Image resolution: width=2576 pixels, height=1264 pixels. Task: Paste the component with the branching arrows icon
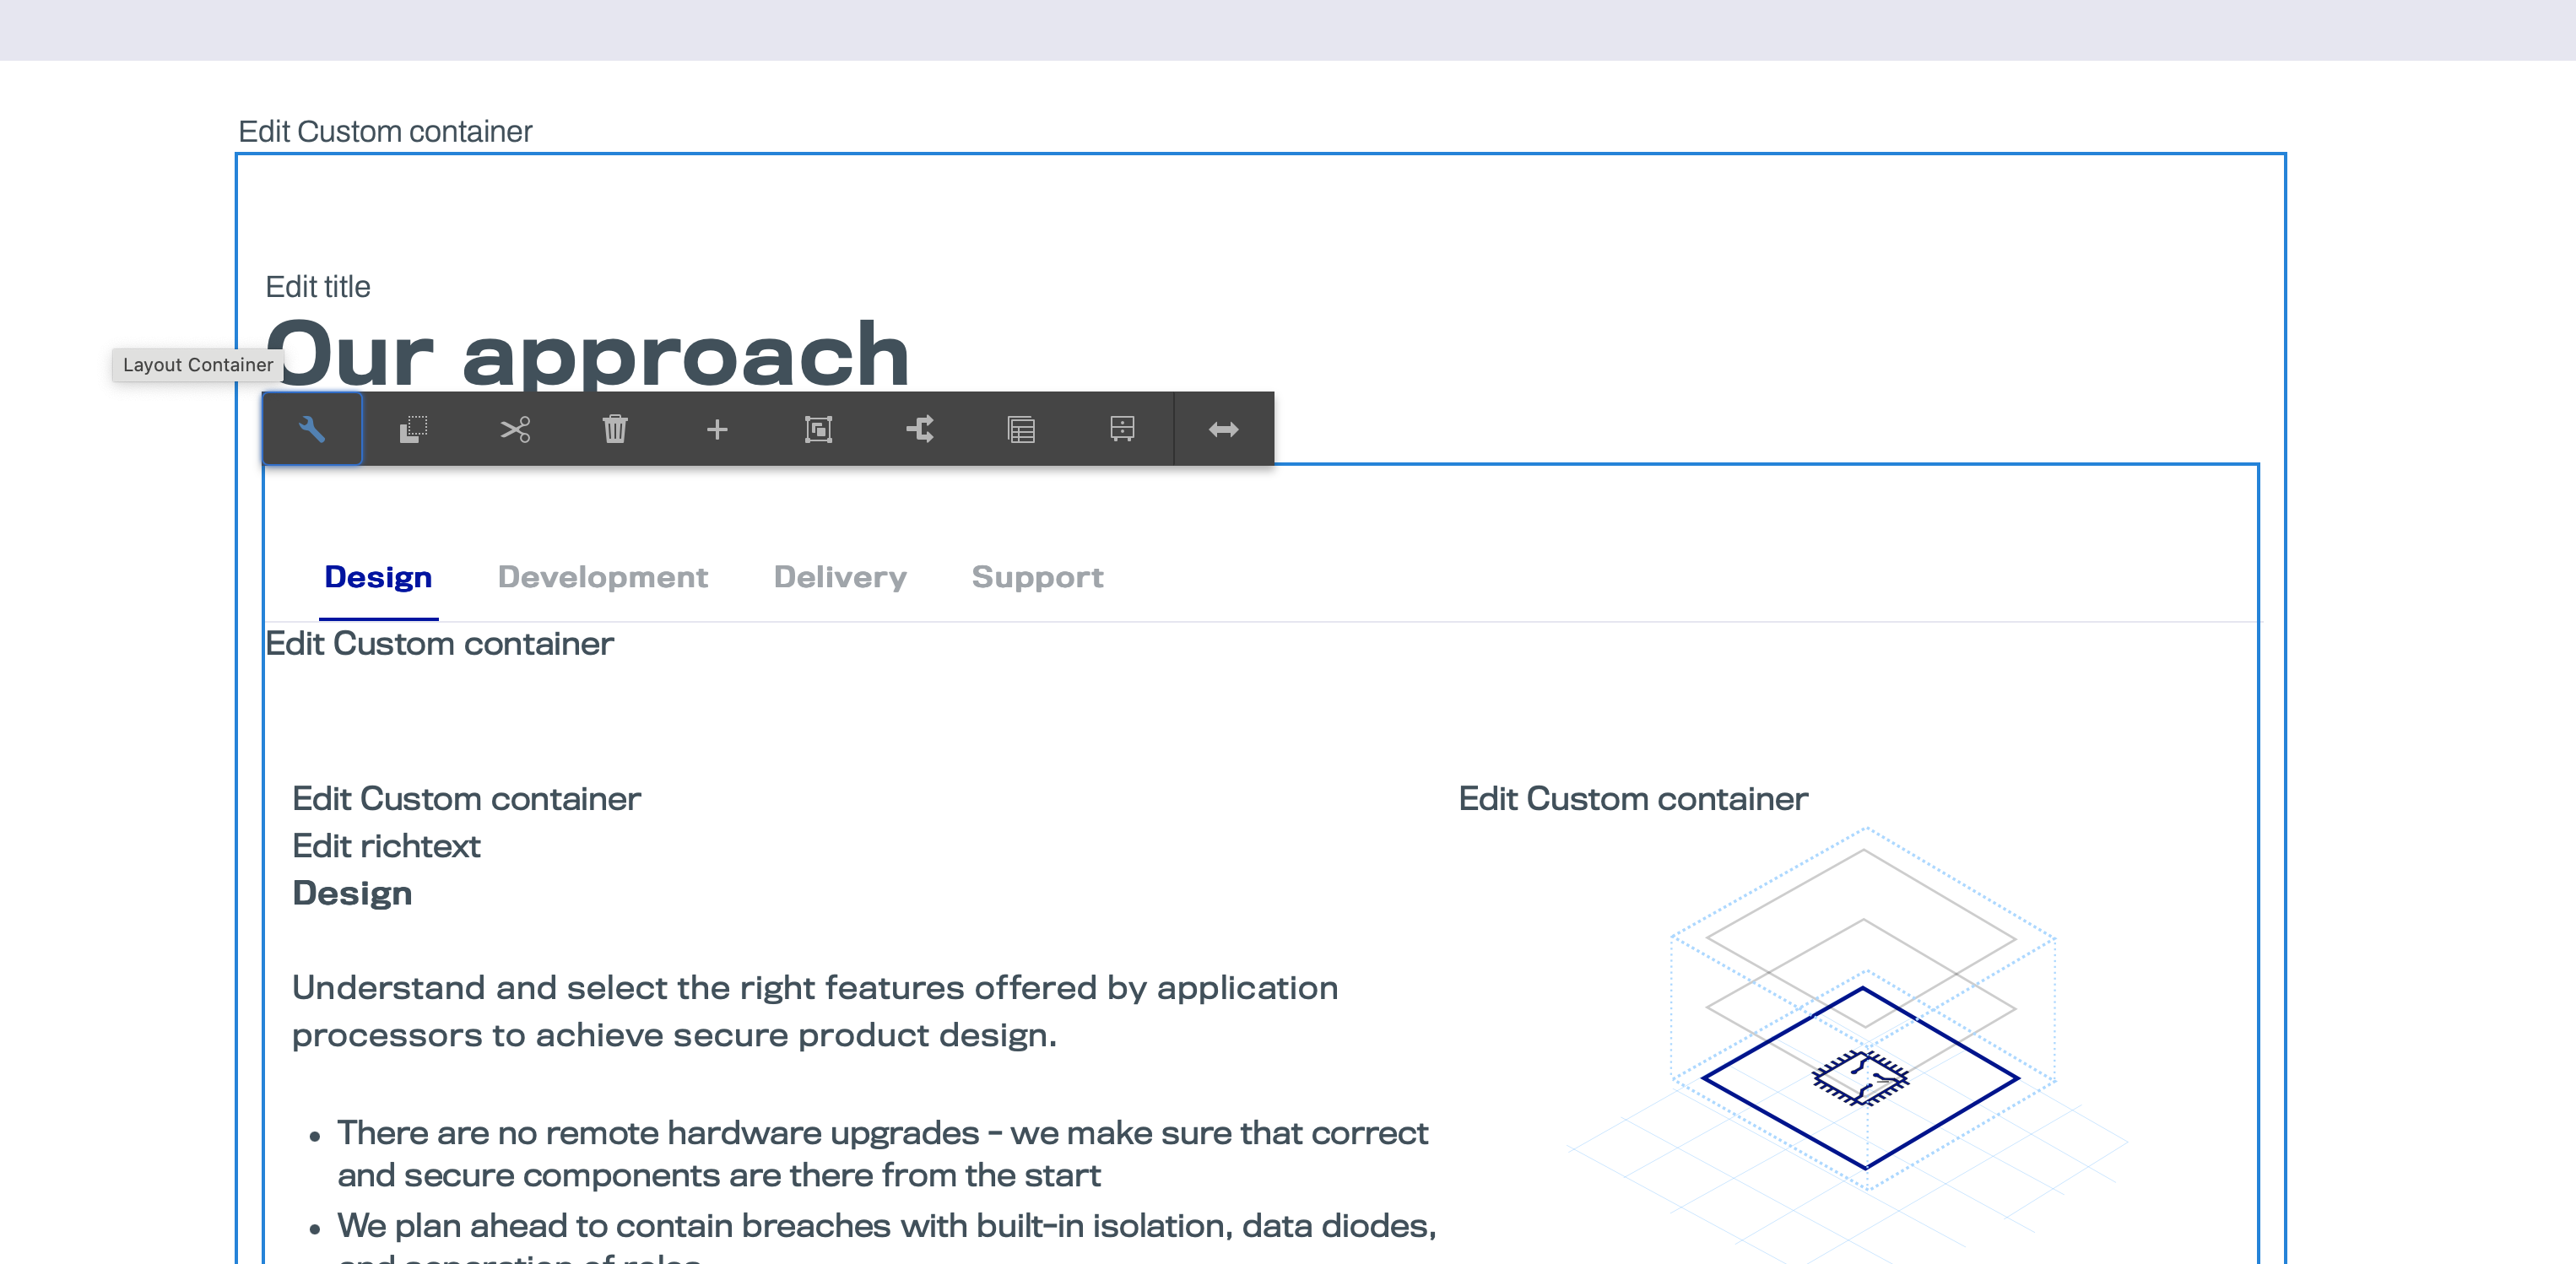(x=920, y=428)
